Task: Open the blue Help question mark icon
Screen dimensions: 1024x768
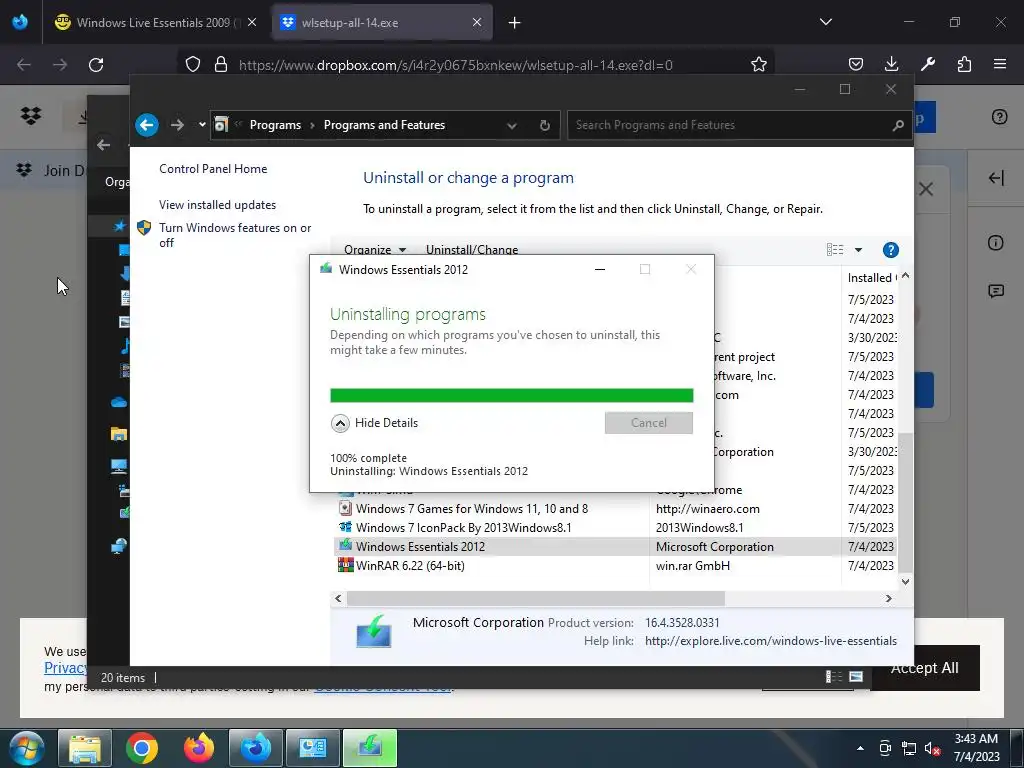Action: (890, 249)
